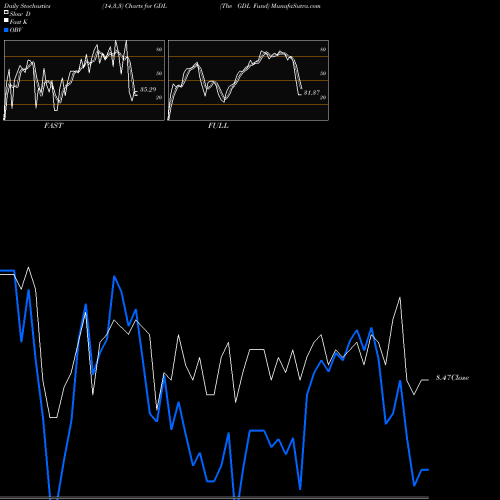
Task: Click the FAST chart label
Action: pyautogui.click(x=53, y=125)
